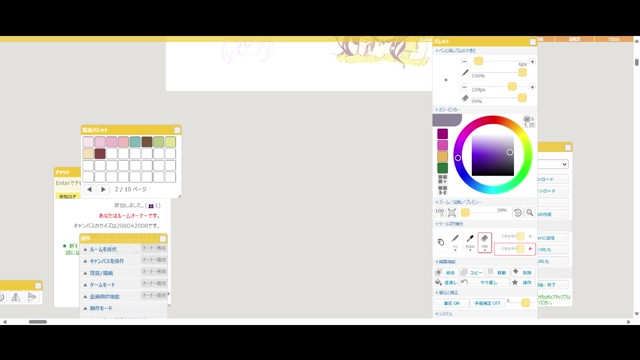The width and height of the screenshot is (640, 360).
Task: Select the eyedropper tool icon
Action: (470, 242)
